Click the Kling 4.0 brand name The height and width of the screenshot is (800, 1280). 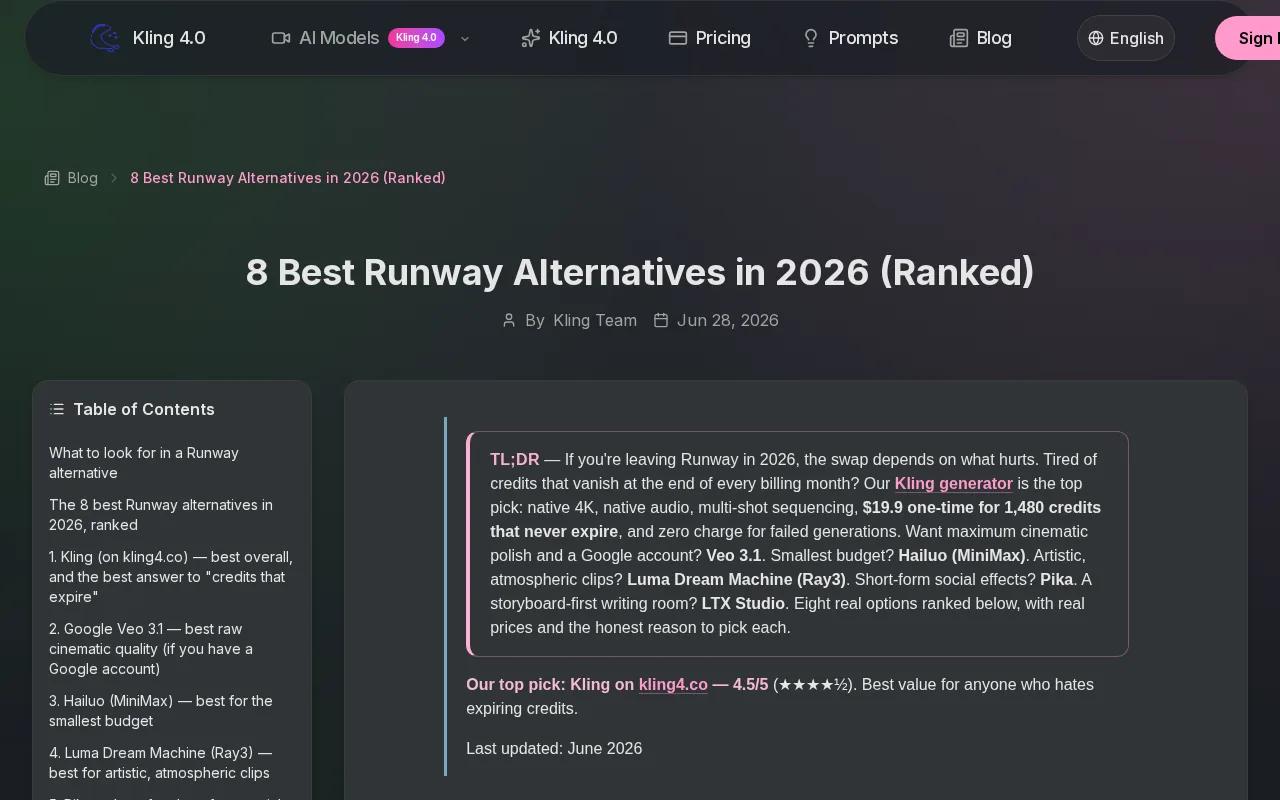tap(169, 38)
